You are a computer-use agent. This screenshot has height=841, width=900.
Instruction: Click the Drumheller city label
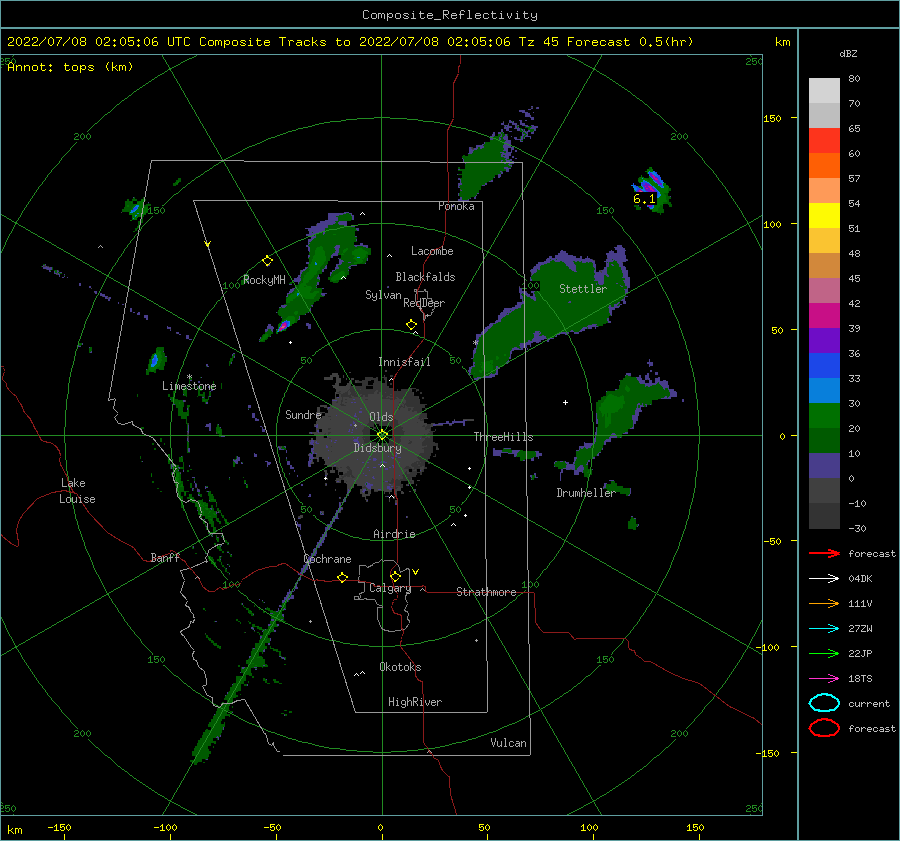(x=586, y=493)
